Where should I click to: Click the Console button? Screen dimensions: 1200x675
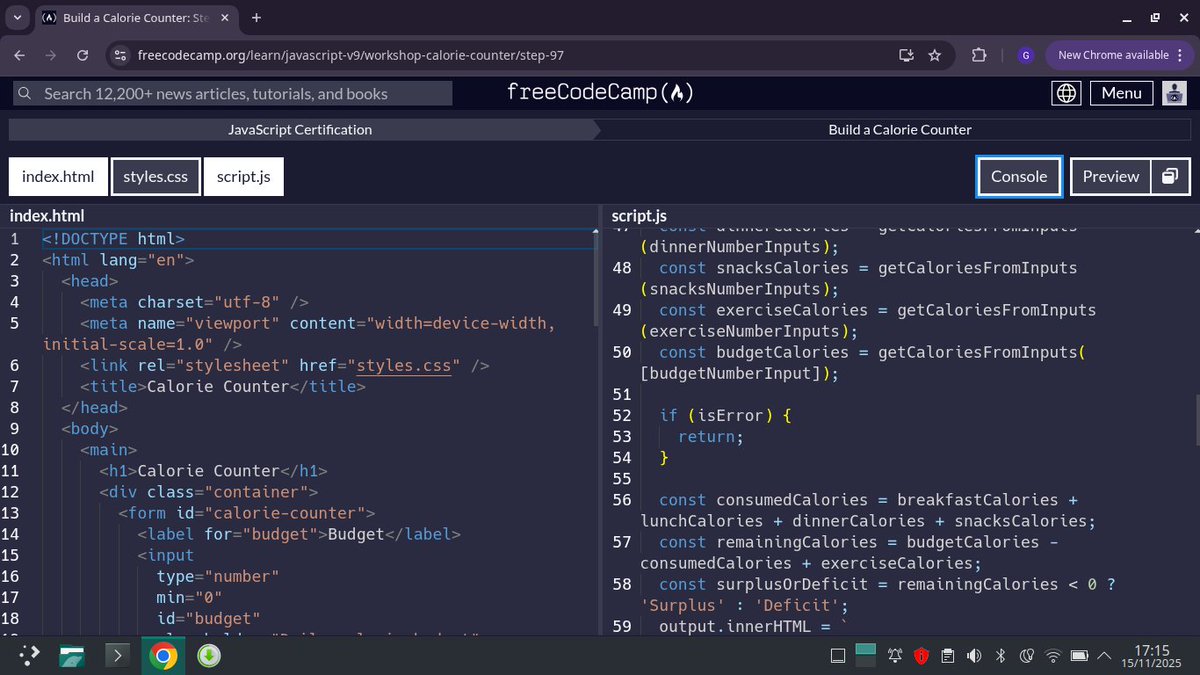1018,176
